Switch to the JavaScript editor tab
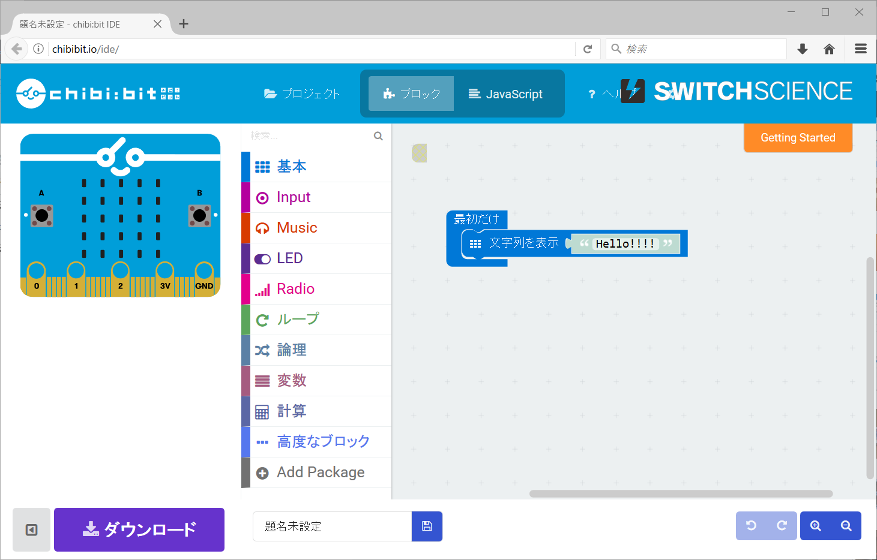 tap(505, 94)
